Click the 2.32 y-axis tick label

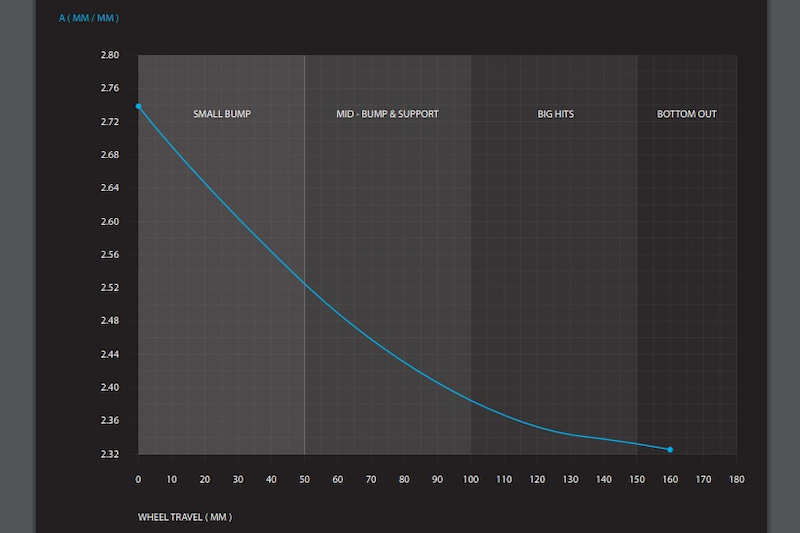110,454
